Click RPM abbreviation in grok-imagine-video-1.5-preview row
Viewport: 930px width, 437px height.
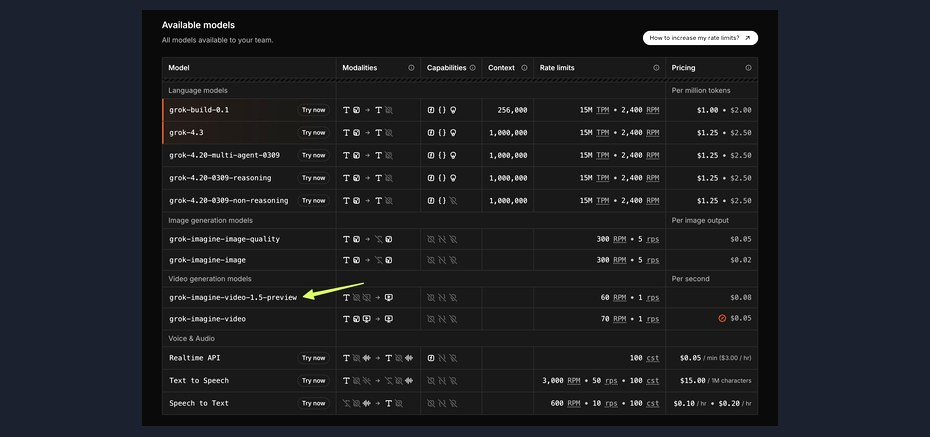click(x=619, y=298)
